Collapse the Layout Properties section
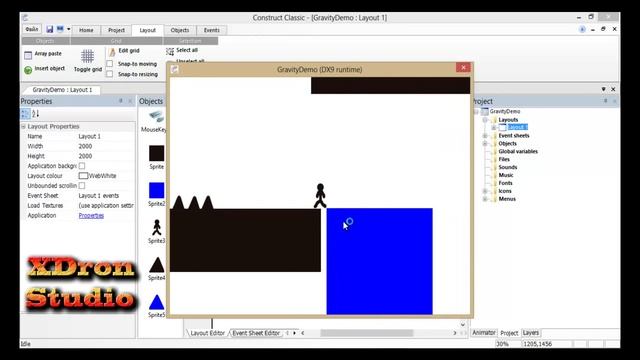This screenshot has height=360, width=640. [23, 127]
